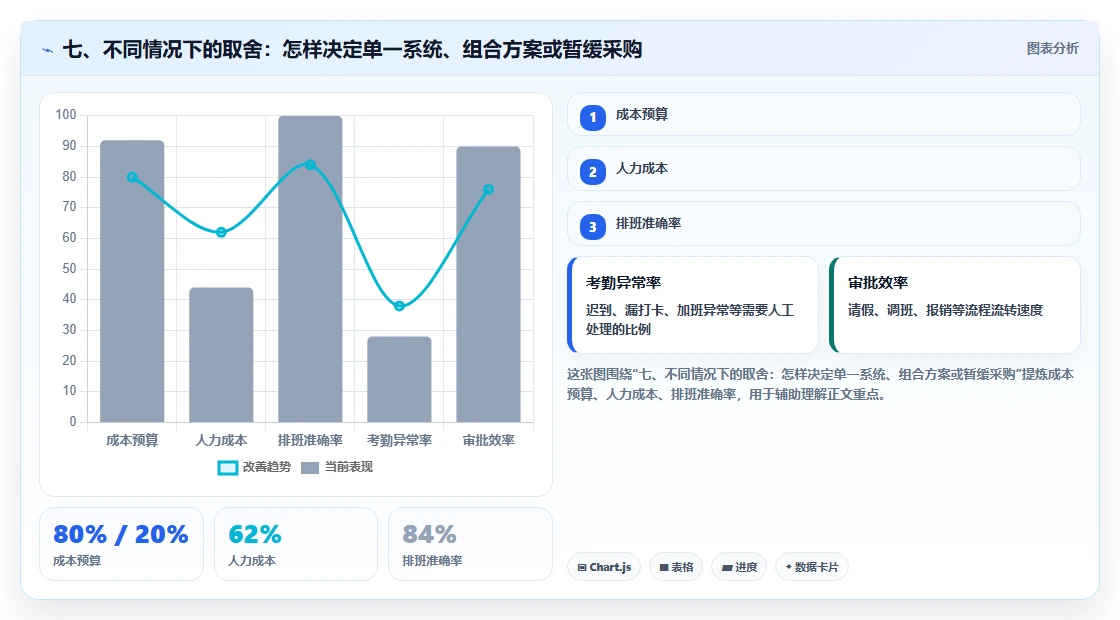This screenshot has width=1120, height=620.
Task: Click the summary paragraph starting 这张图围绕
Action: point(820,384)
